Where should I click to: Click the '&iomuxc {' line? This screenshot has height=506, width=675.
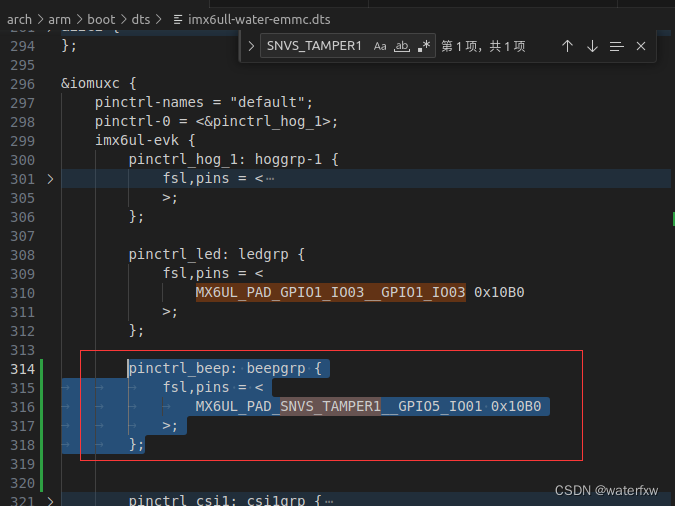click(99, 83)
